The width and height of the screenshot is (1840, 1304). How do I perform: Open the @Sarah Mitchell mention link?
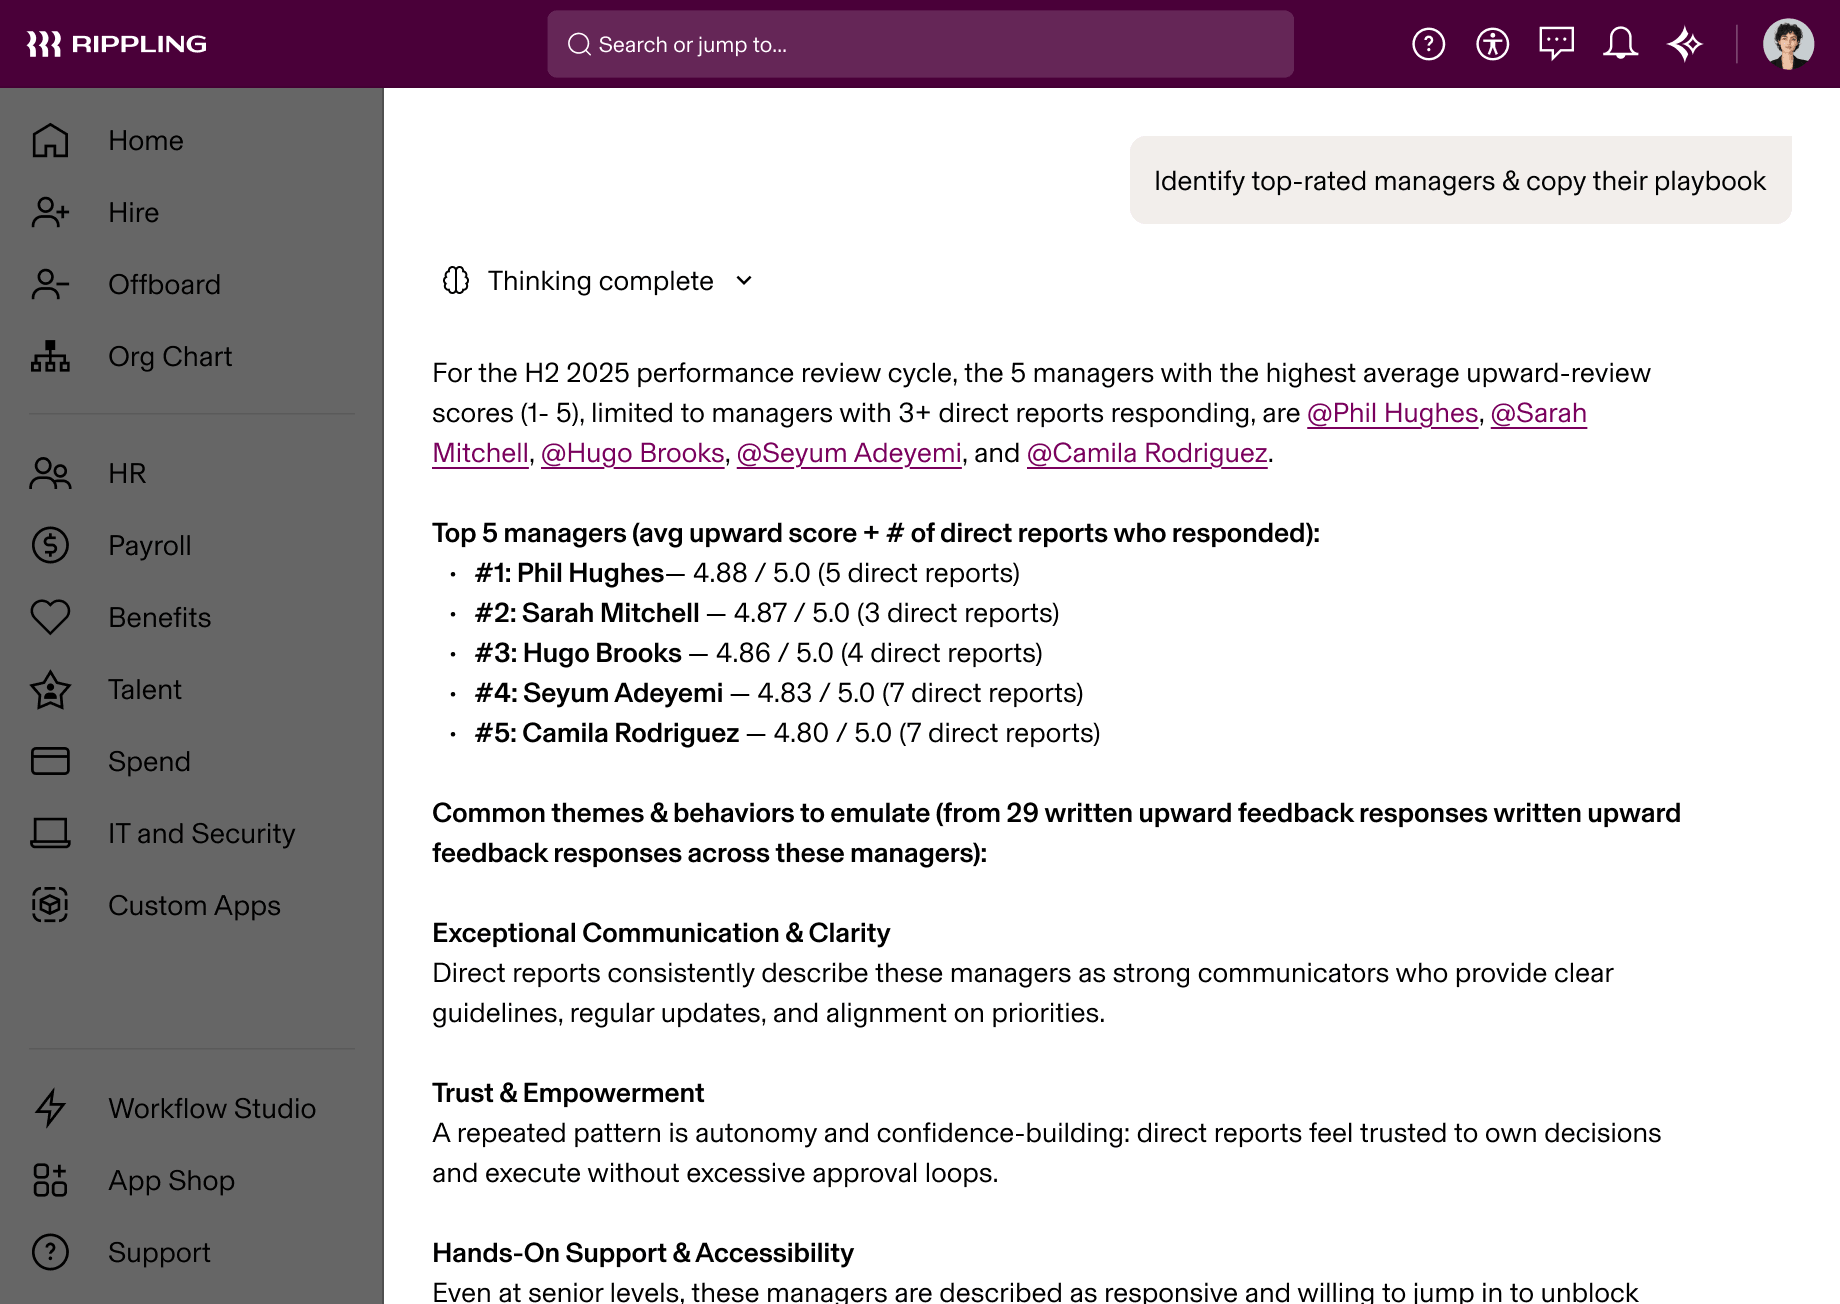pyautogui.click(x=1538, y=413)
